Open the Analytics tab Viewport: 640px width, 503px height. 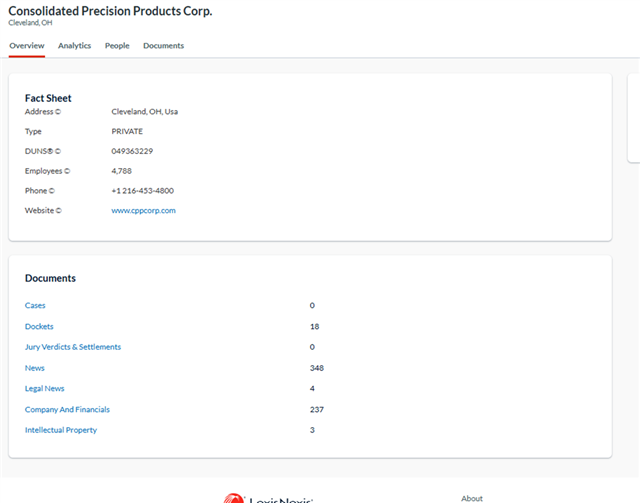click(74, 46)
